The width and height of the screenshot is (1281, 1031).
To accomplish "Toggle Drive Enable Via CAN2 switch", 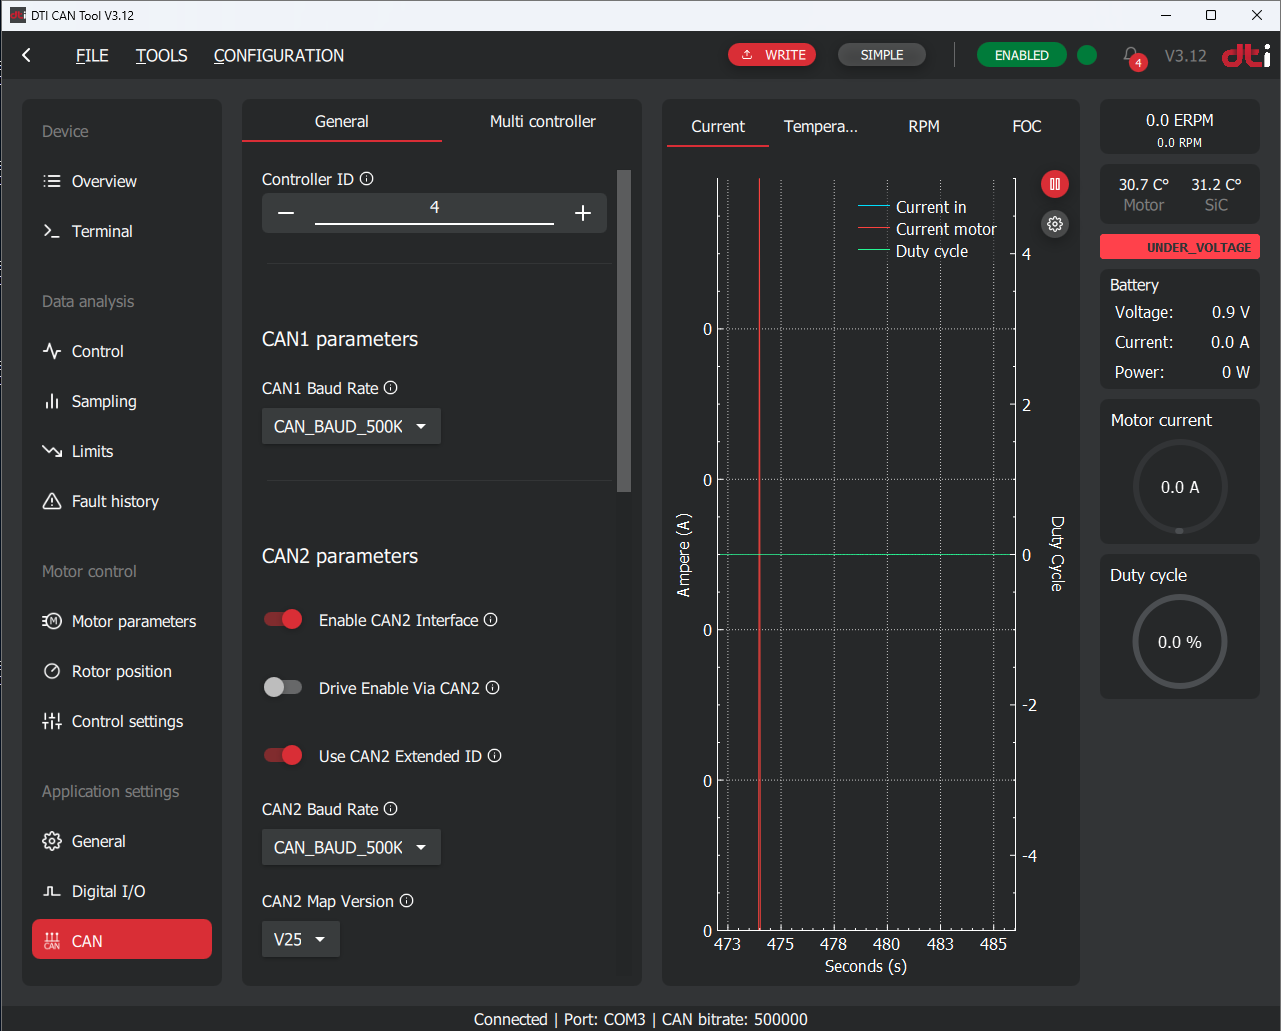I will [x=283, y=688].
